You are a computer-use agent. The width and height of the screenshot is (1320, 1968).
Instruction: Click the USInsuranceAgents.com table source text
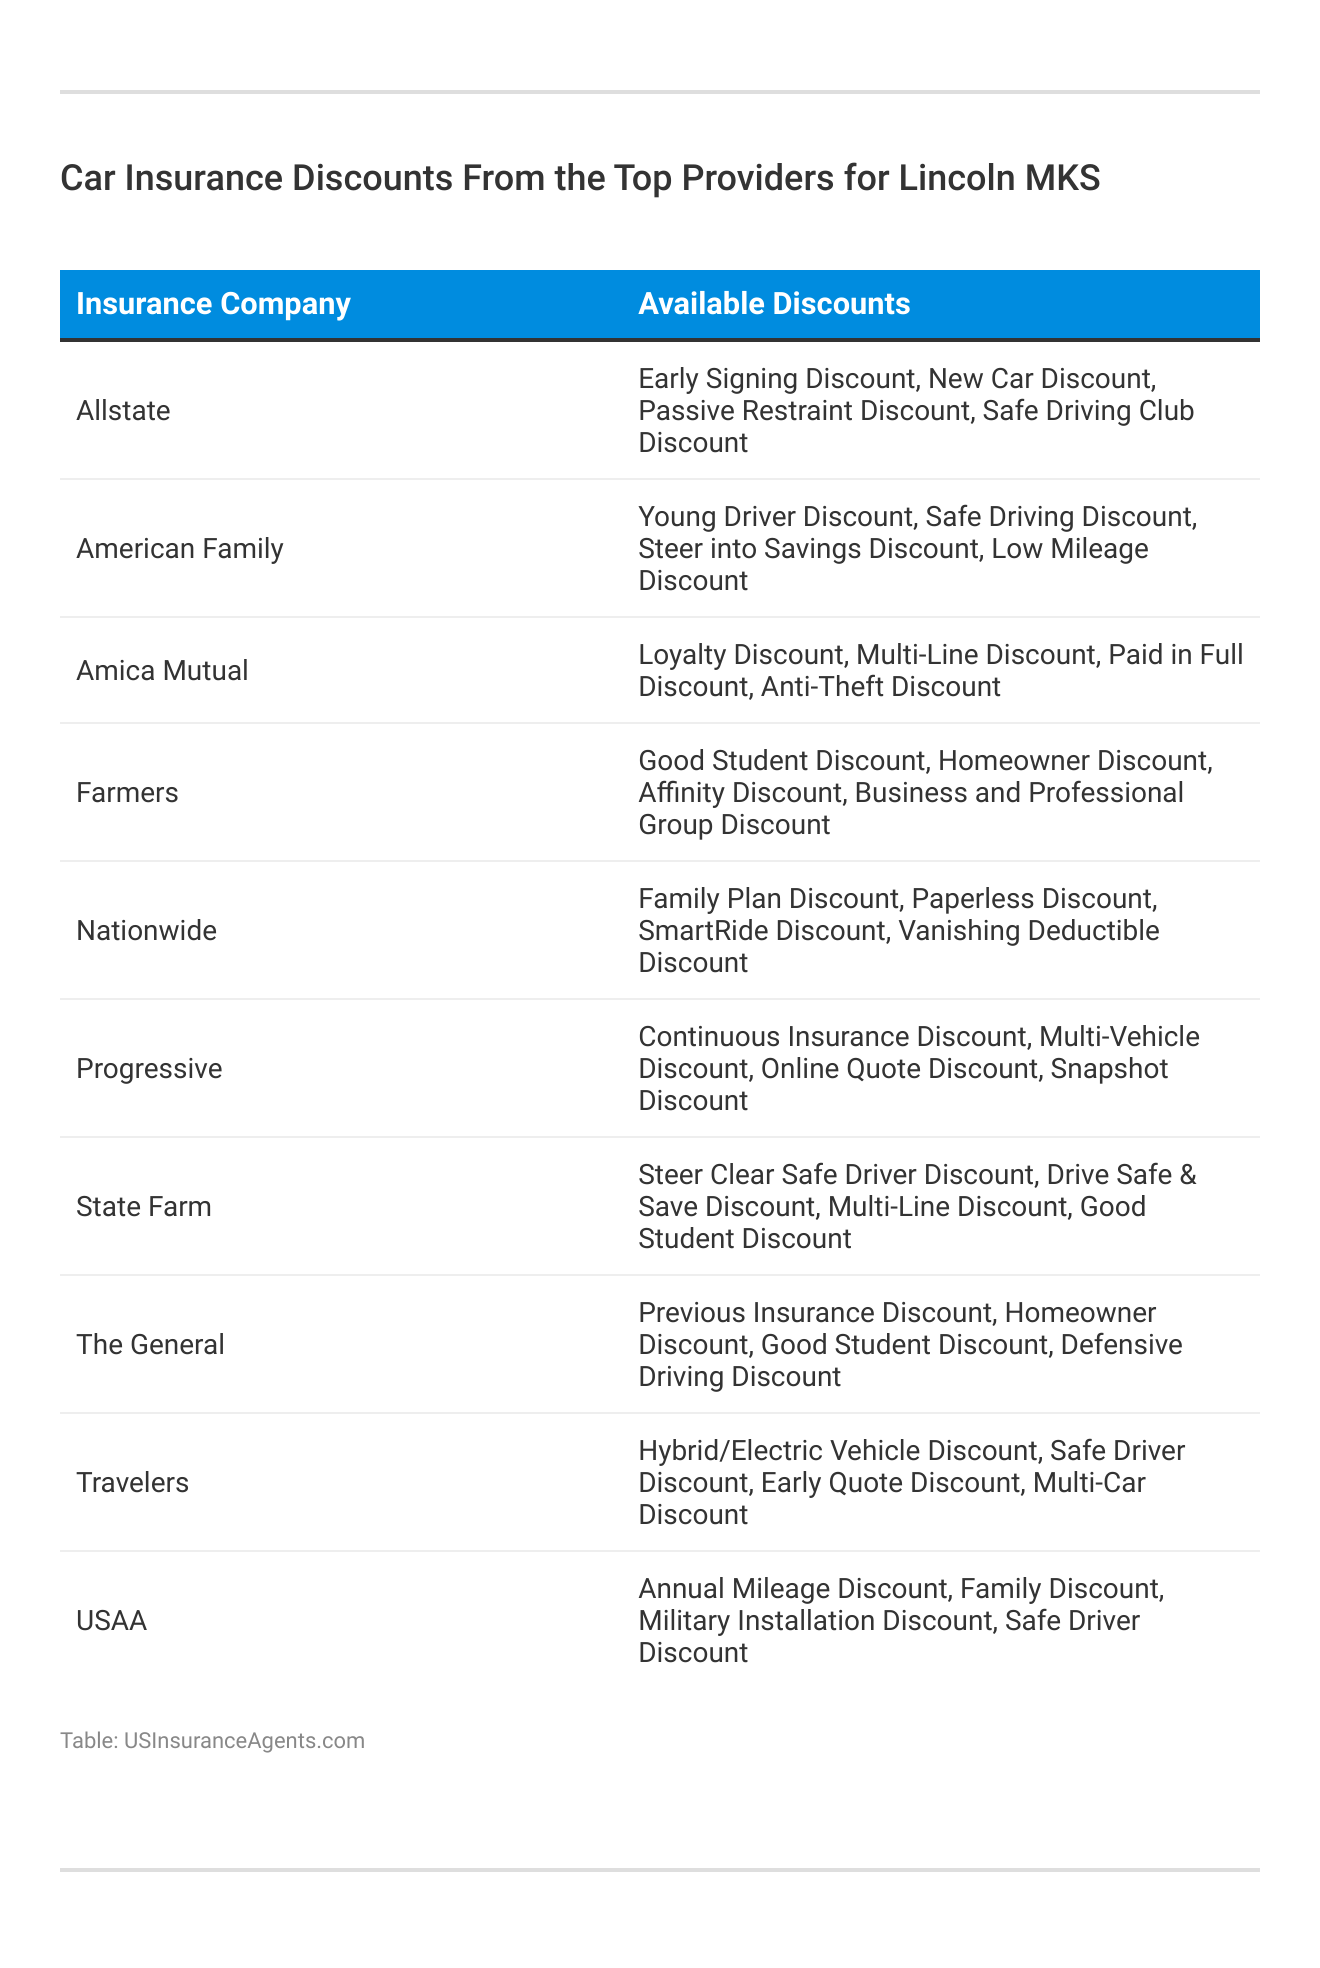(212, 1740)
